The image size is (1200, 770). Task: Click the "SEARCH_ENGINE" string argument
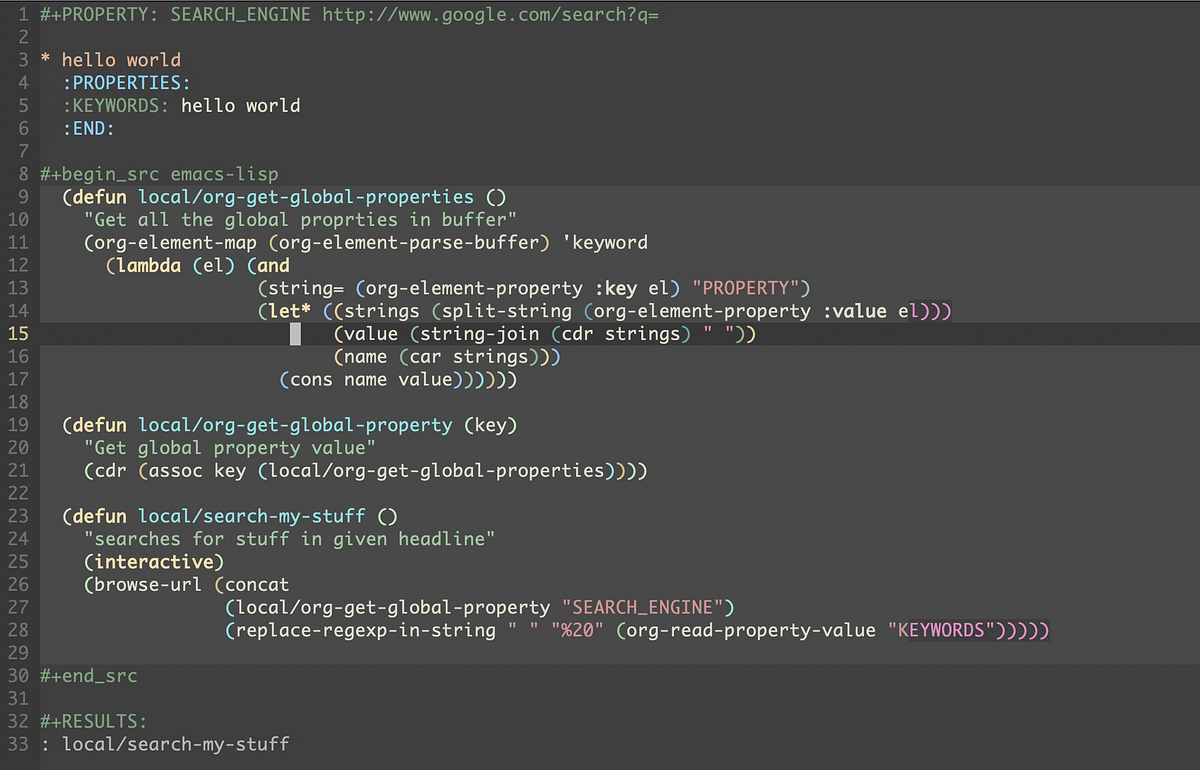(x=643, y=607)
